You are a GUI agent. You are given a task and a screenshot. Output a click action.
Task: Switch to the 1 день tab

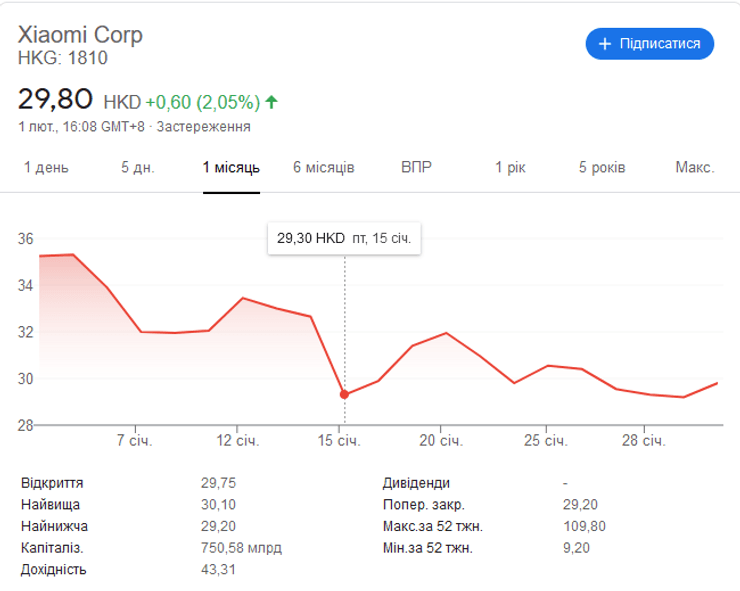tap(46, 167)
